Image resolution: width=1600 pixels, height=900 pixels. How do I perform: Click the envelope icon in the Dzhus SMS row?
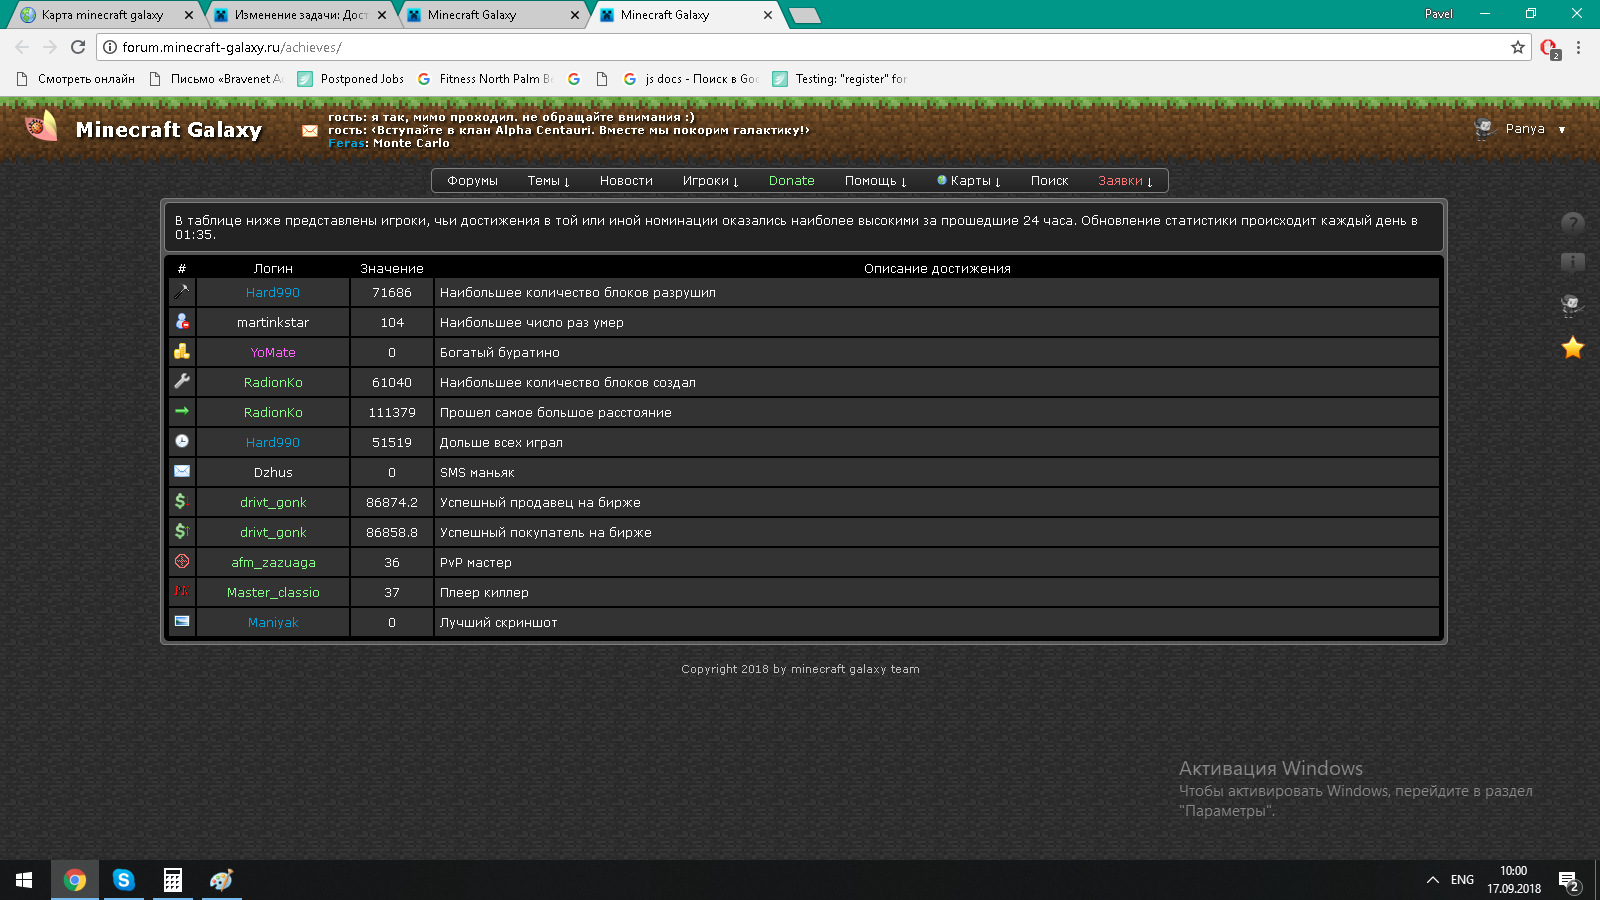pos(182,472)
